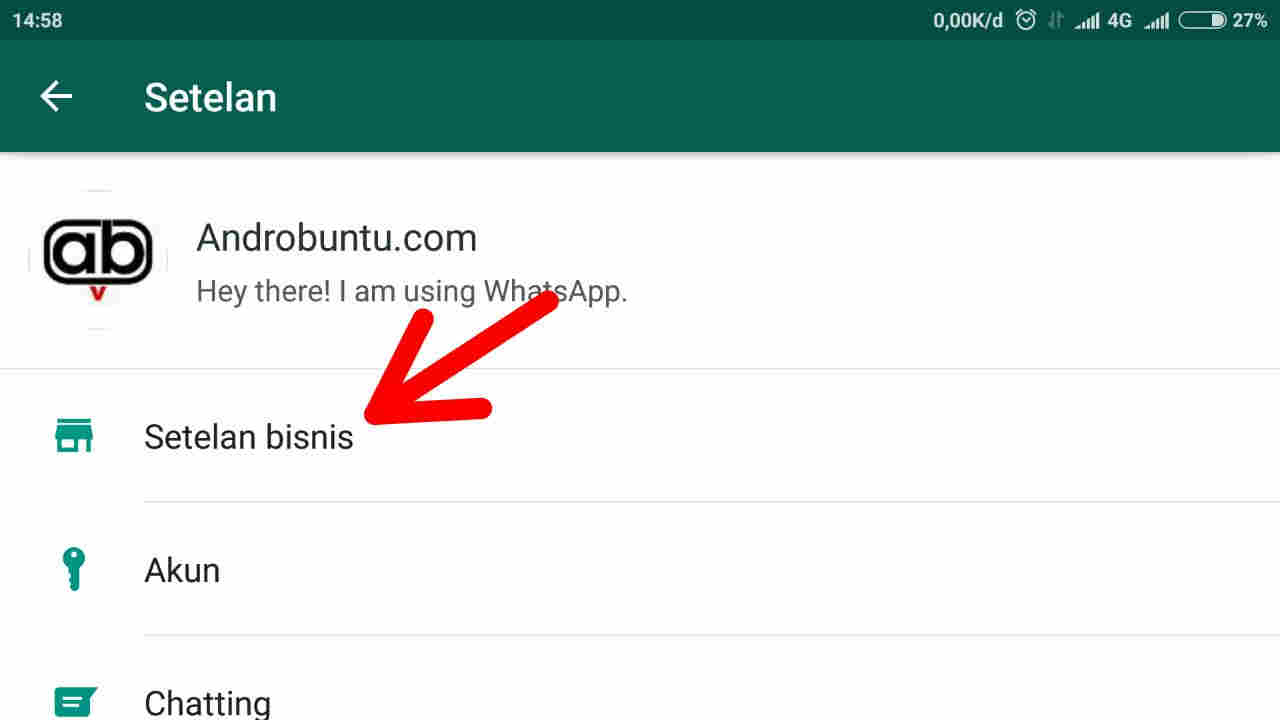The height and width of the screenshot is (720, 1280).
Task: Select the Chatting settings entry
Action: (640, 690)
